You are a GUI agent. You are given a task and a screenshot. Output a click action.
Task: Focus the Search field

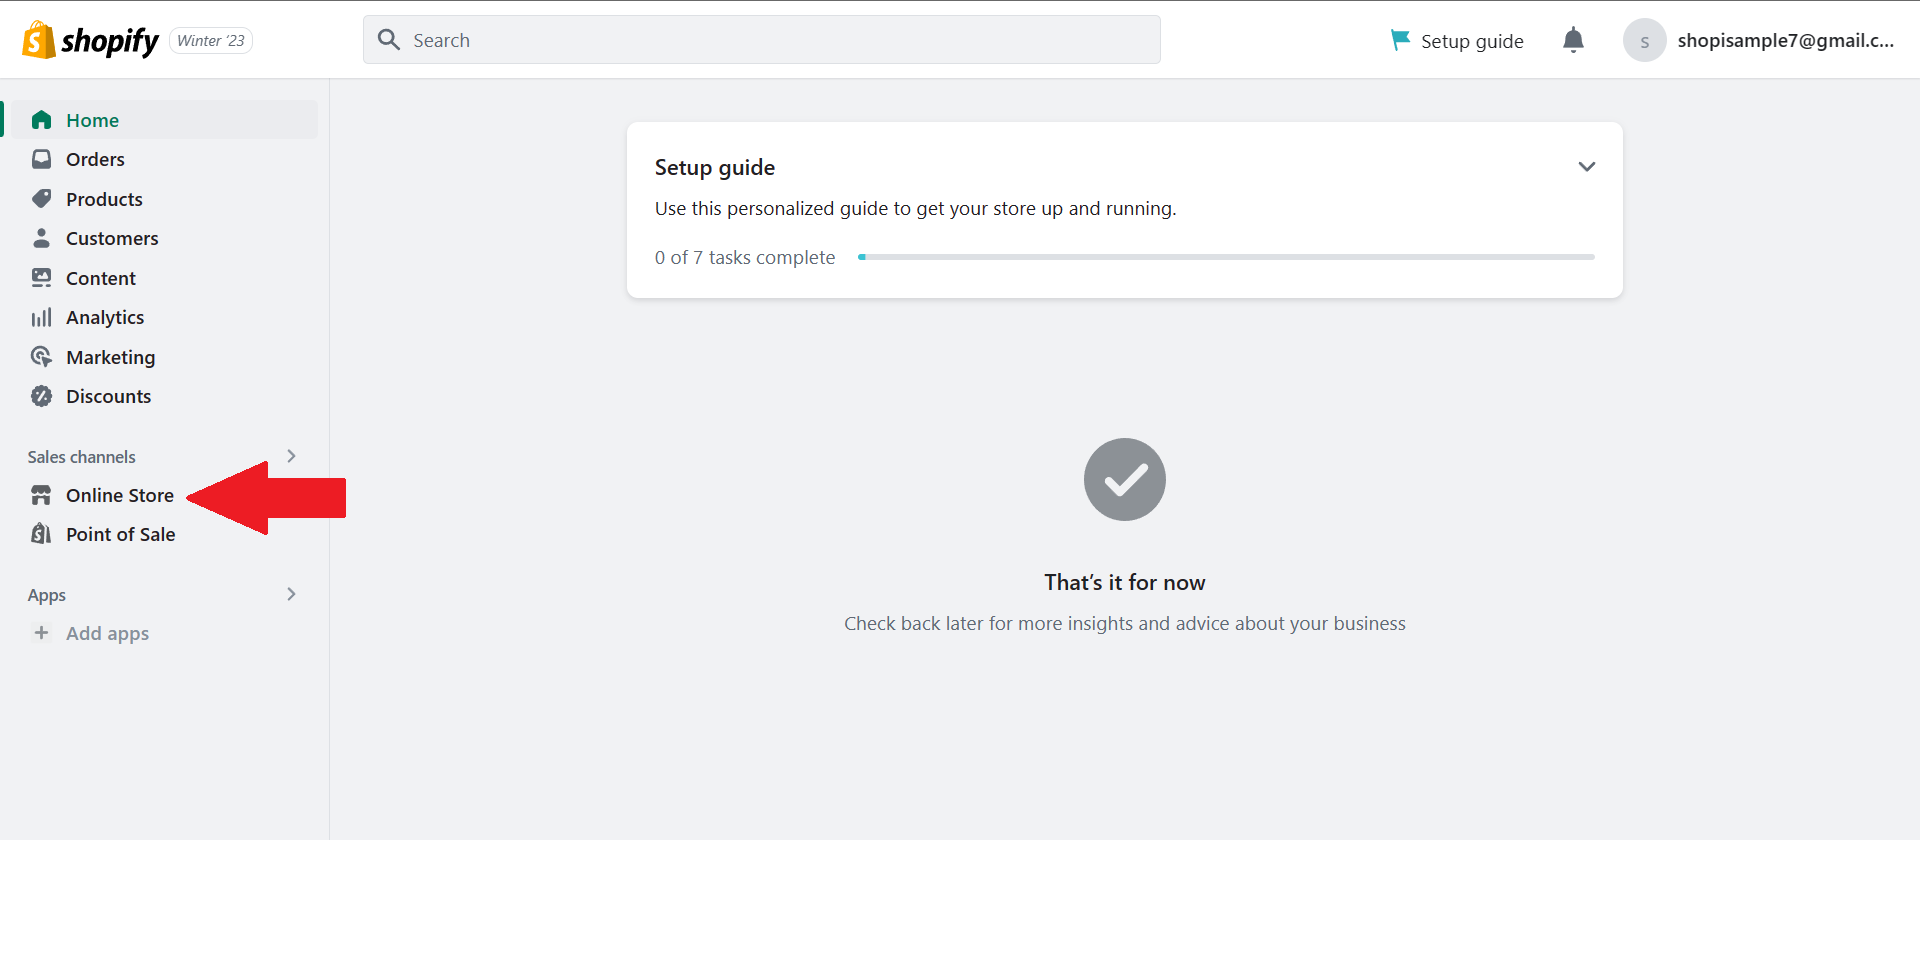pyautogui.click(x=762, y=40)
